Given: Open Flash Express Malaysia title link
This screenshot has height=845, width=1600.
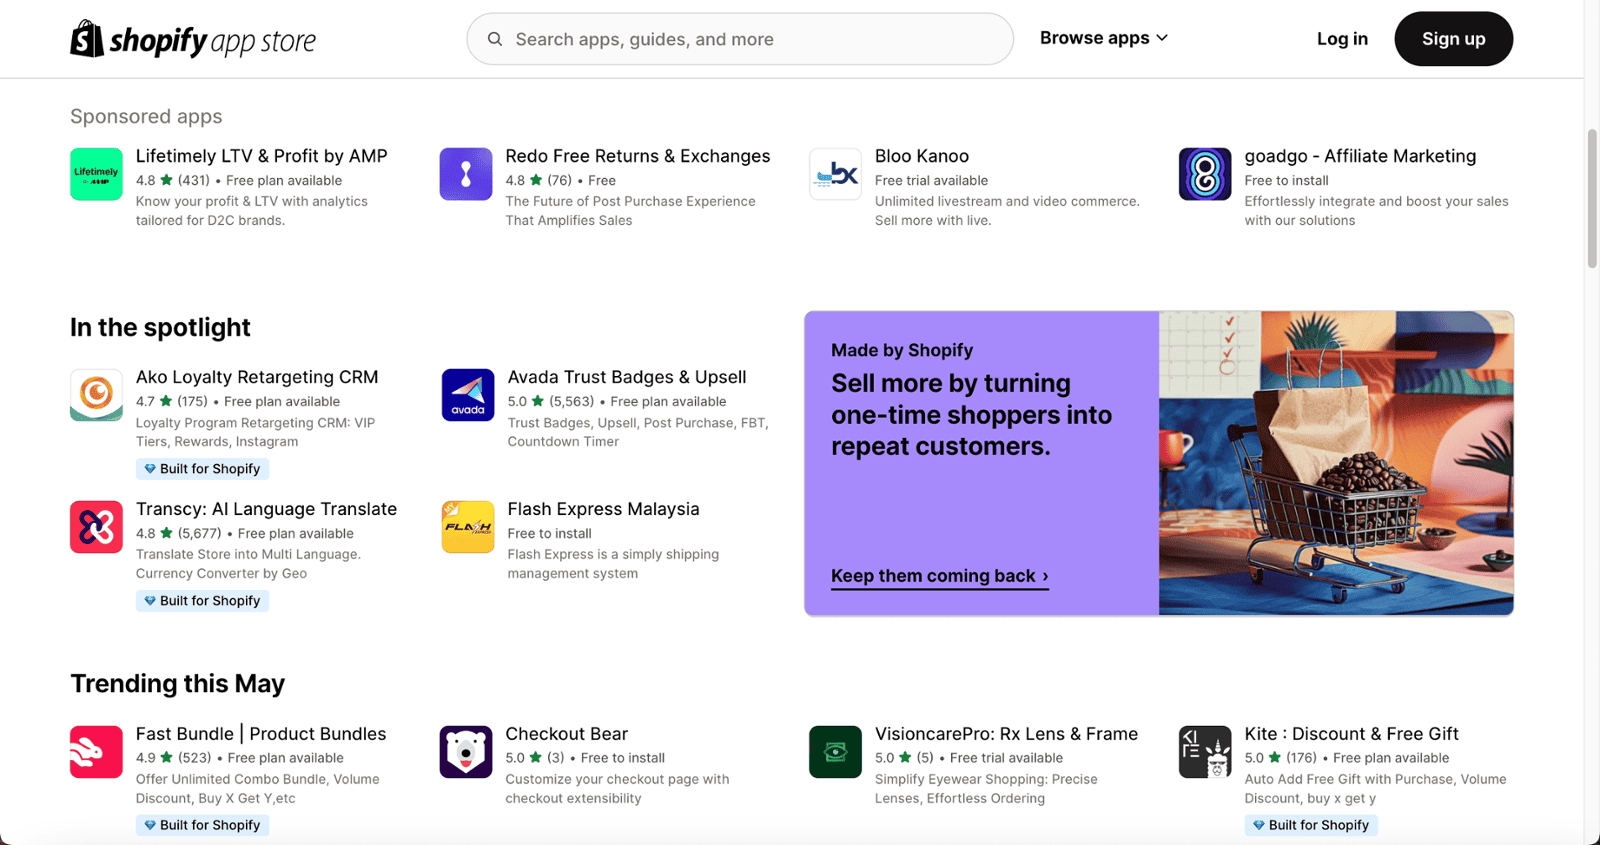Looking at the screenshot, I should [x=604, y=509].
